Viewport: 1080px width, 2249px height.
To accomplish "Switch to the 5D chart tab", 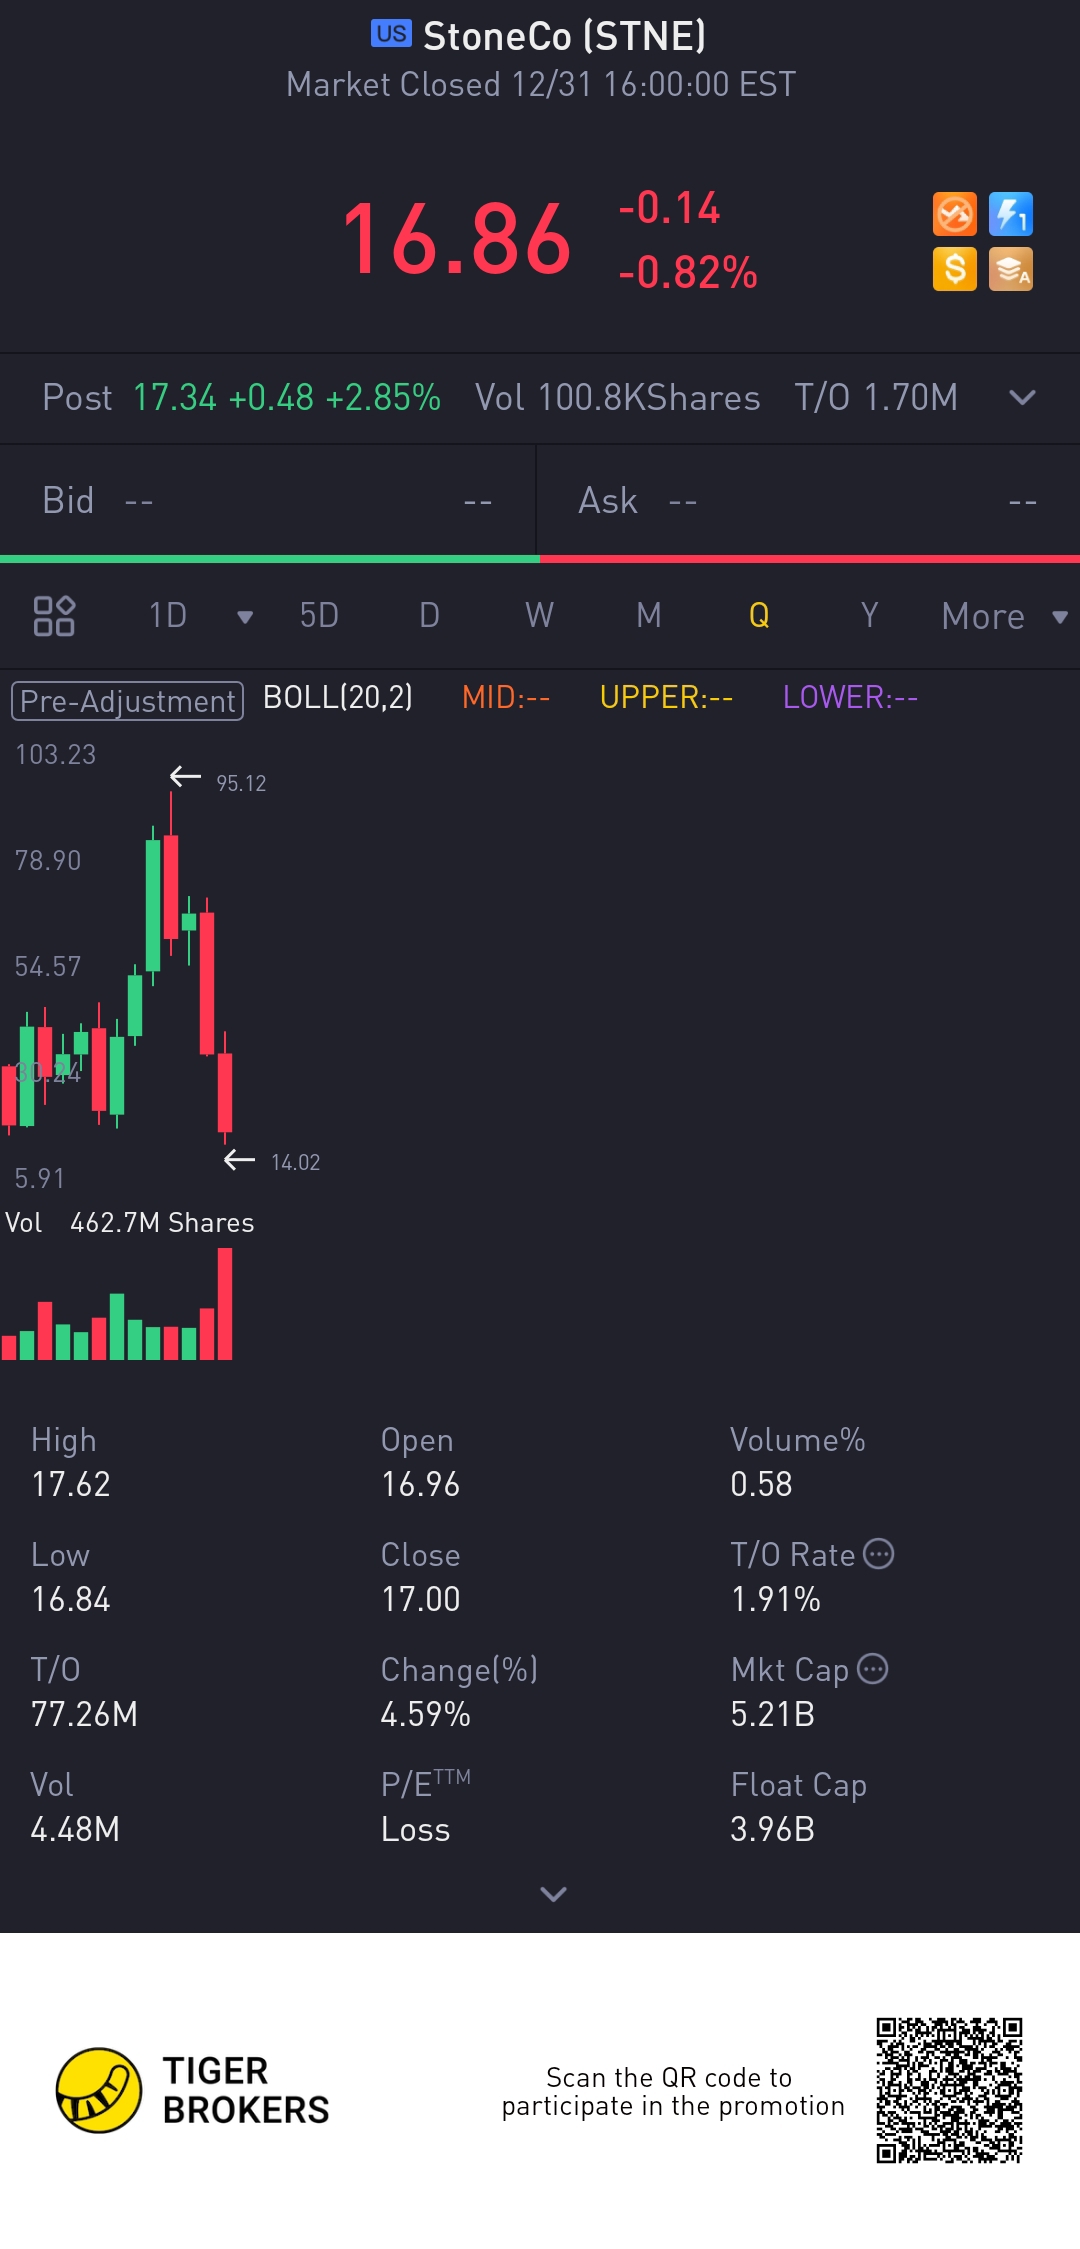I will (319, 616).
